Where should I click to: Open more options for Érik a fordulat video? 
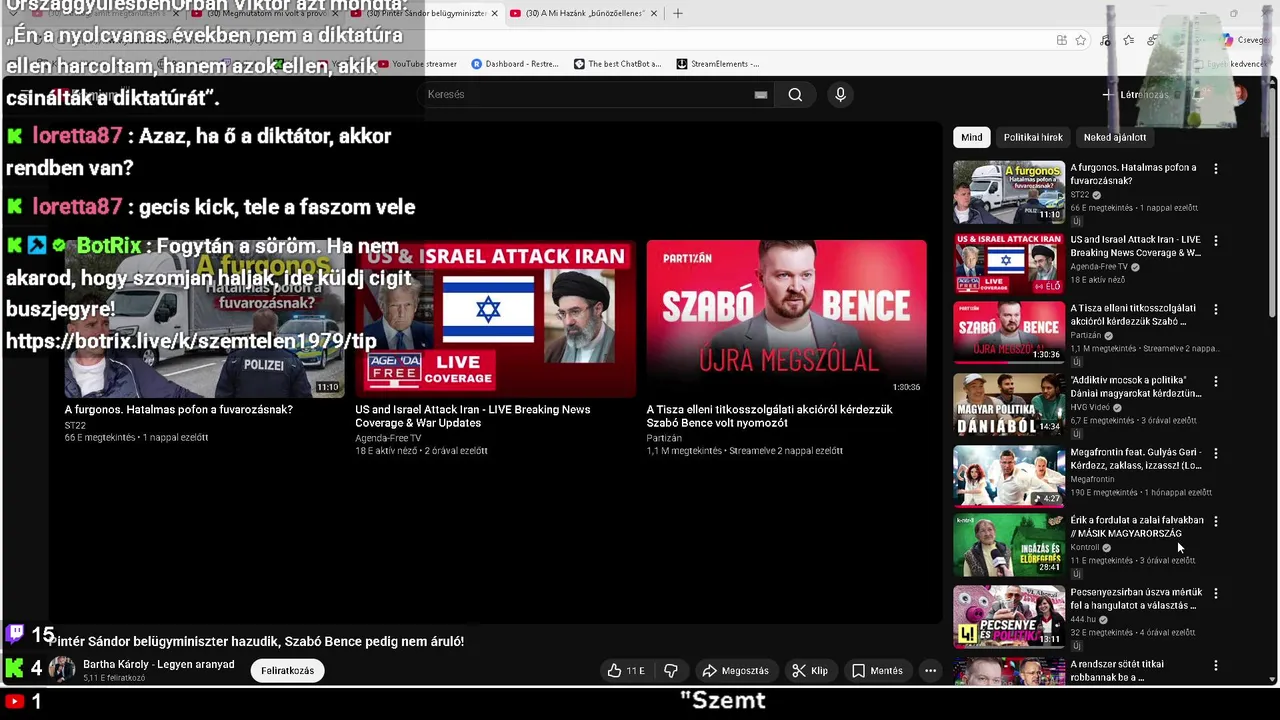pyautogui.click(x=1216, y=521)
